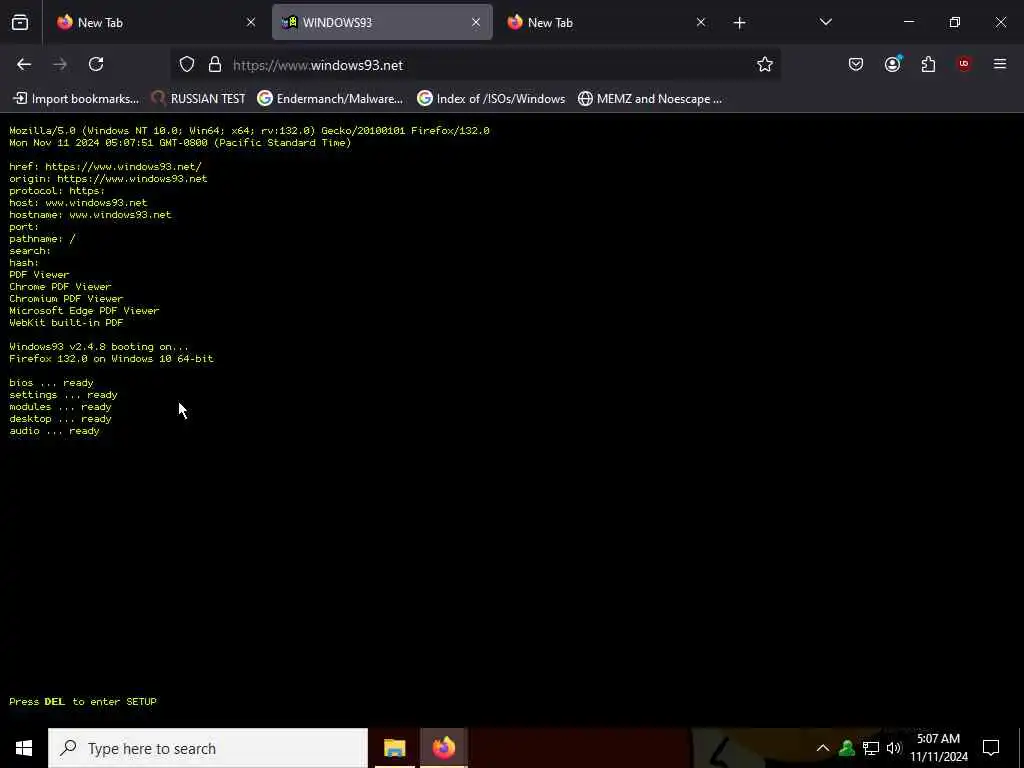Click 'settings ... ready' line
This screenshot has width=1024, height=768.
(63, 394)
